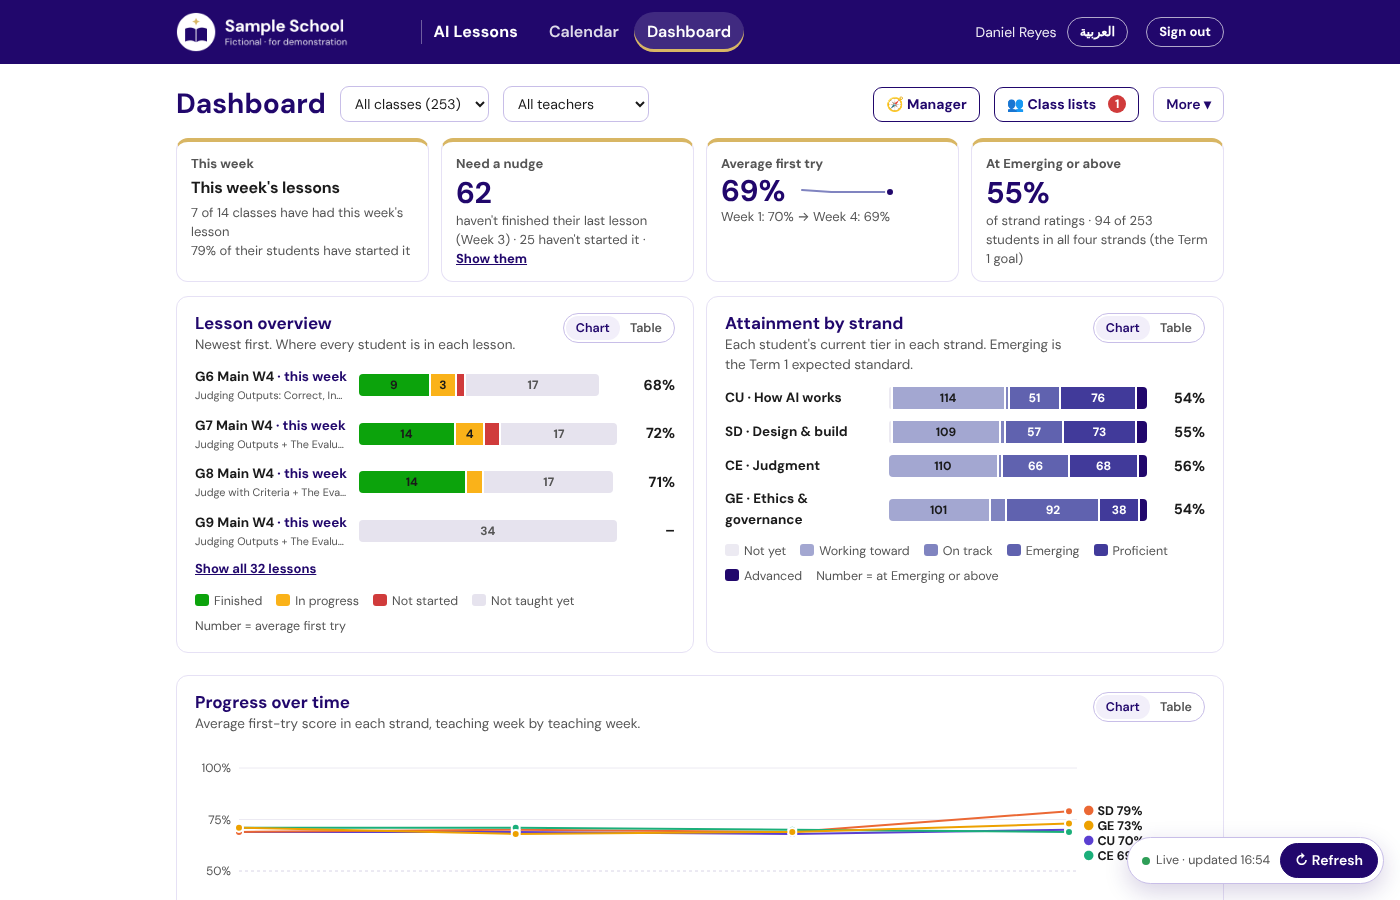Click the Sample School book logo icon
1400x900 pixels.
point(196,32)
